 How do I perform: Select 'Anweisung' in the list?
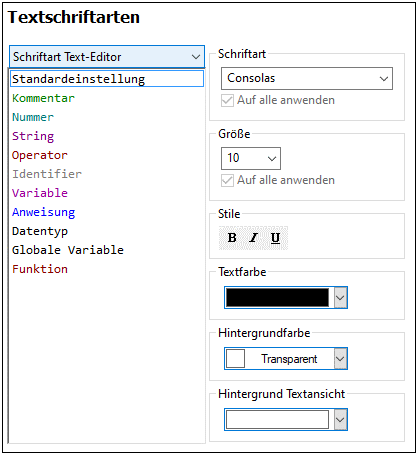[x=44, y=212]
